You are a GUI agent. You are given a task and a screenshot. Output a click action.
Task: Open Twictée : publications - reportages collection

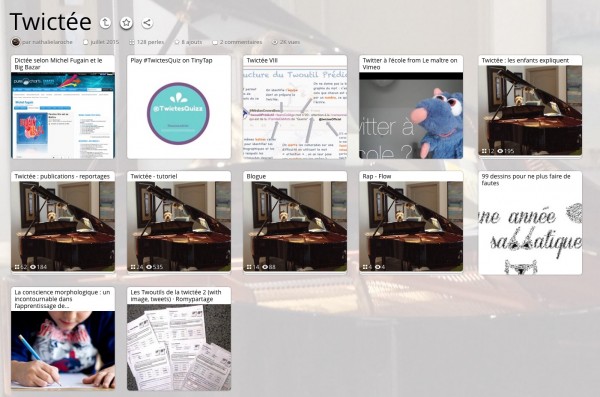point(63,221)
